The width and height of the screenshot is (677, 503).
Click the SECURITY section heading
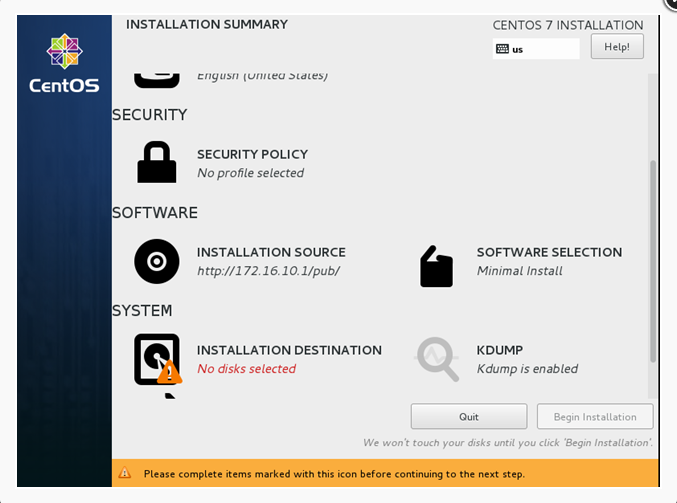(x=149, y=115)
